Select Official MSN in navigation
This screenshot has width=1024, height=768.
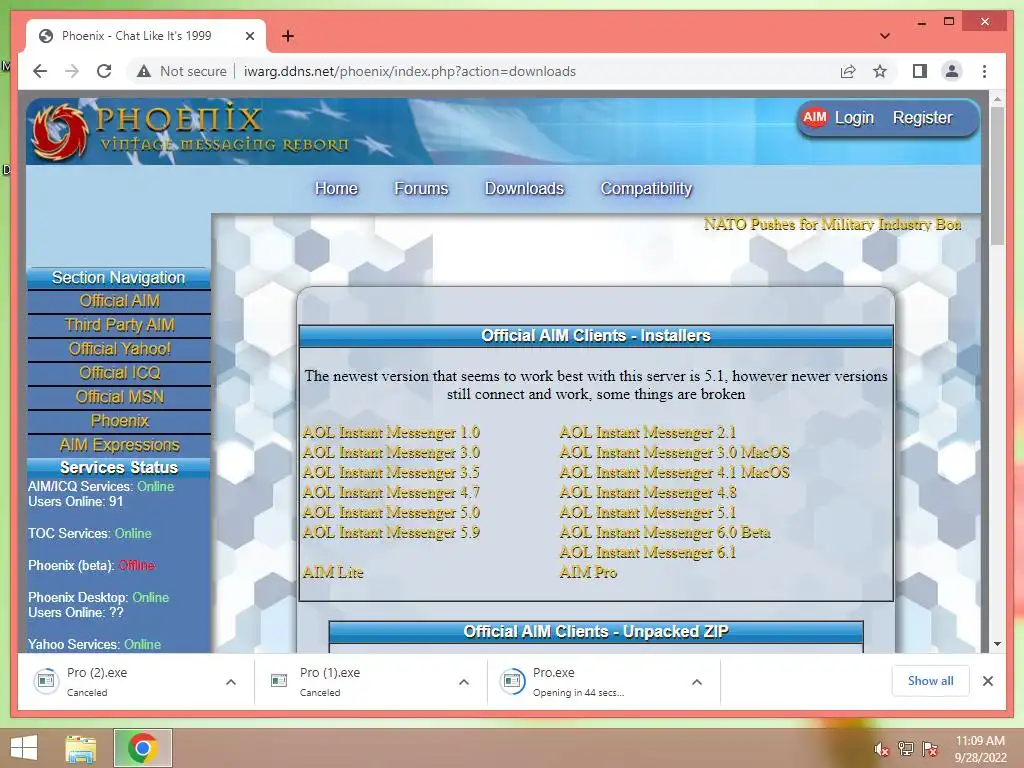(x=119, y=397)
